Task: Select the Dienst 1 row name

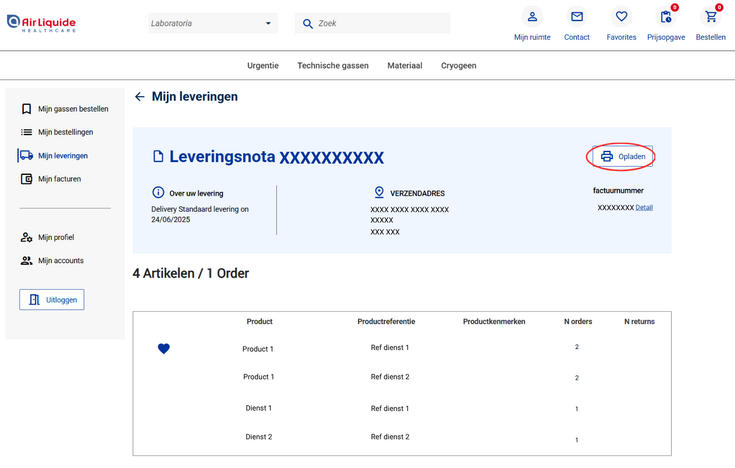Action: (258, 408)
